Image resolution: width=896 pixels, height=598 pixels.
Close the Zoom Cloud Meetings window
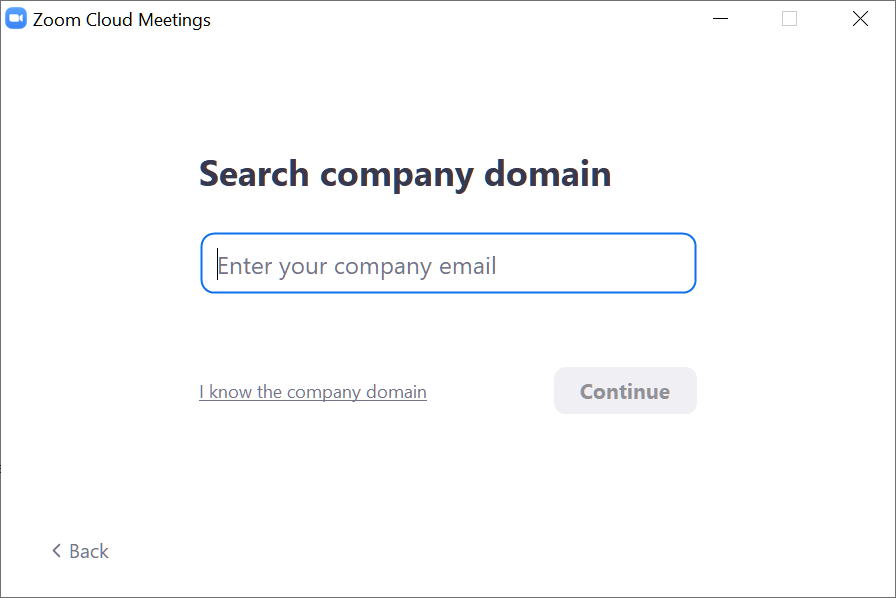click(860, 19)
